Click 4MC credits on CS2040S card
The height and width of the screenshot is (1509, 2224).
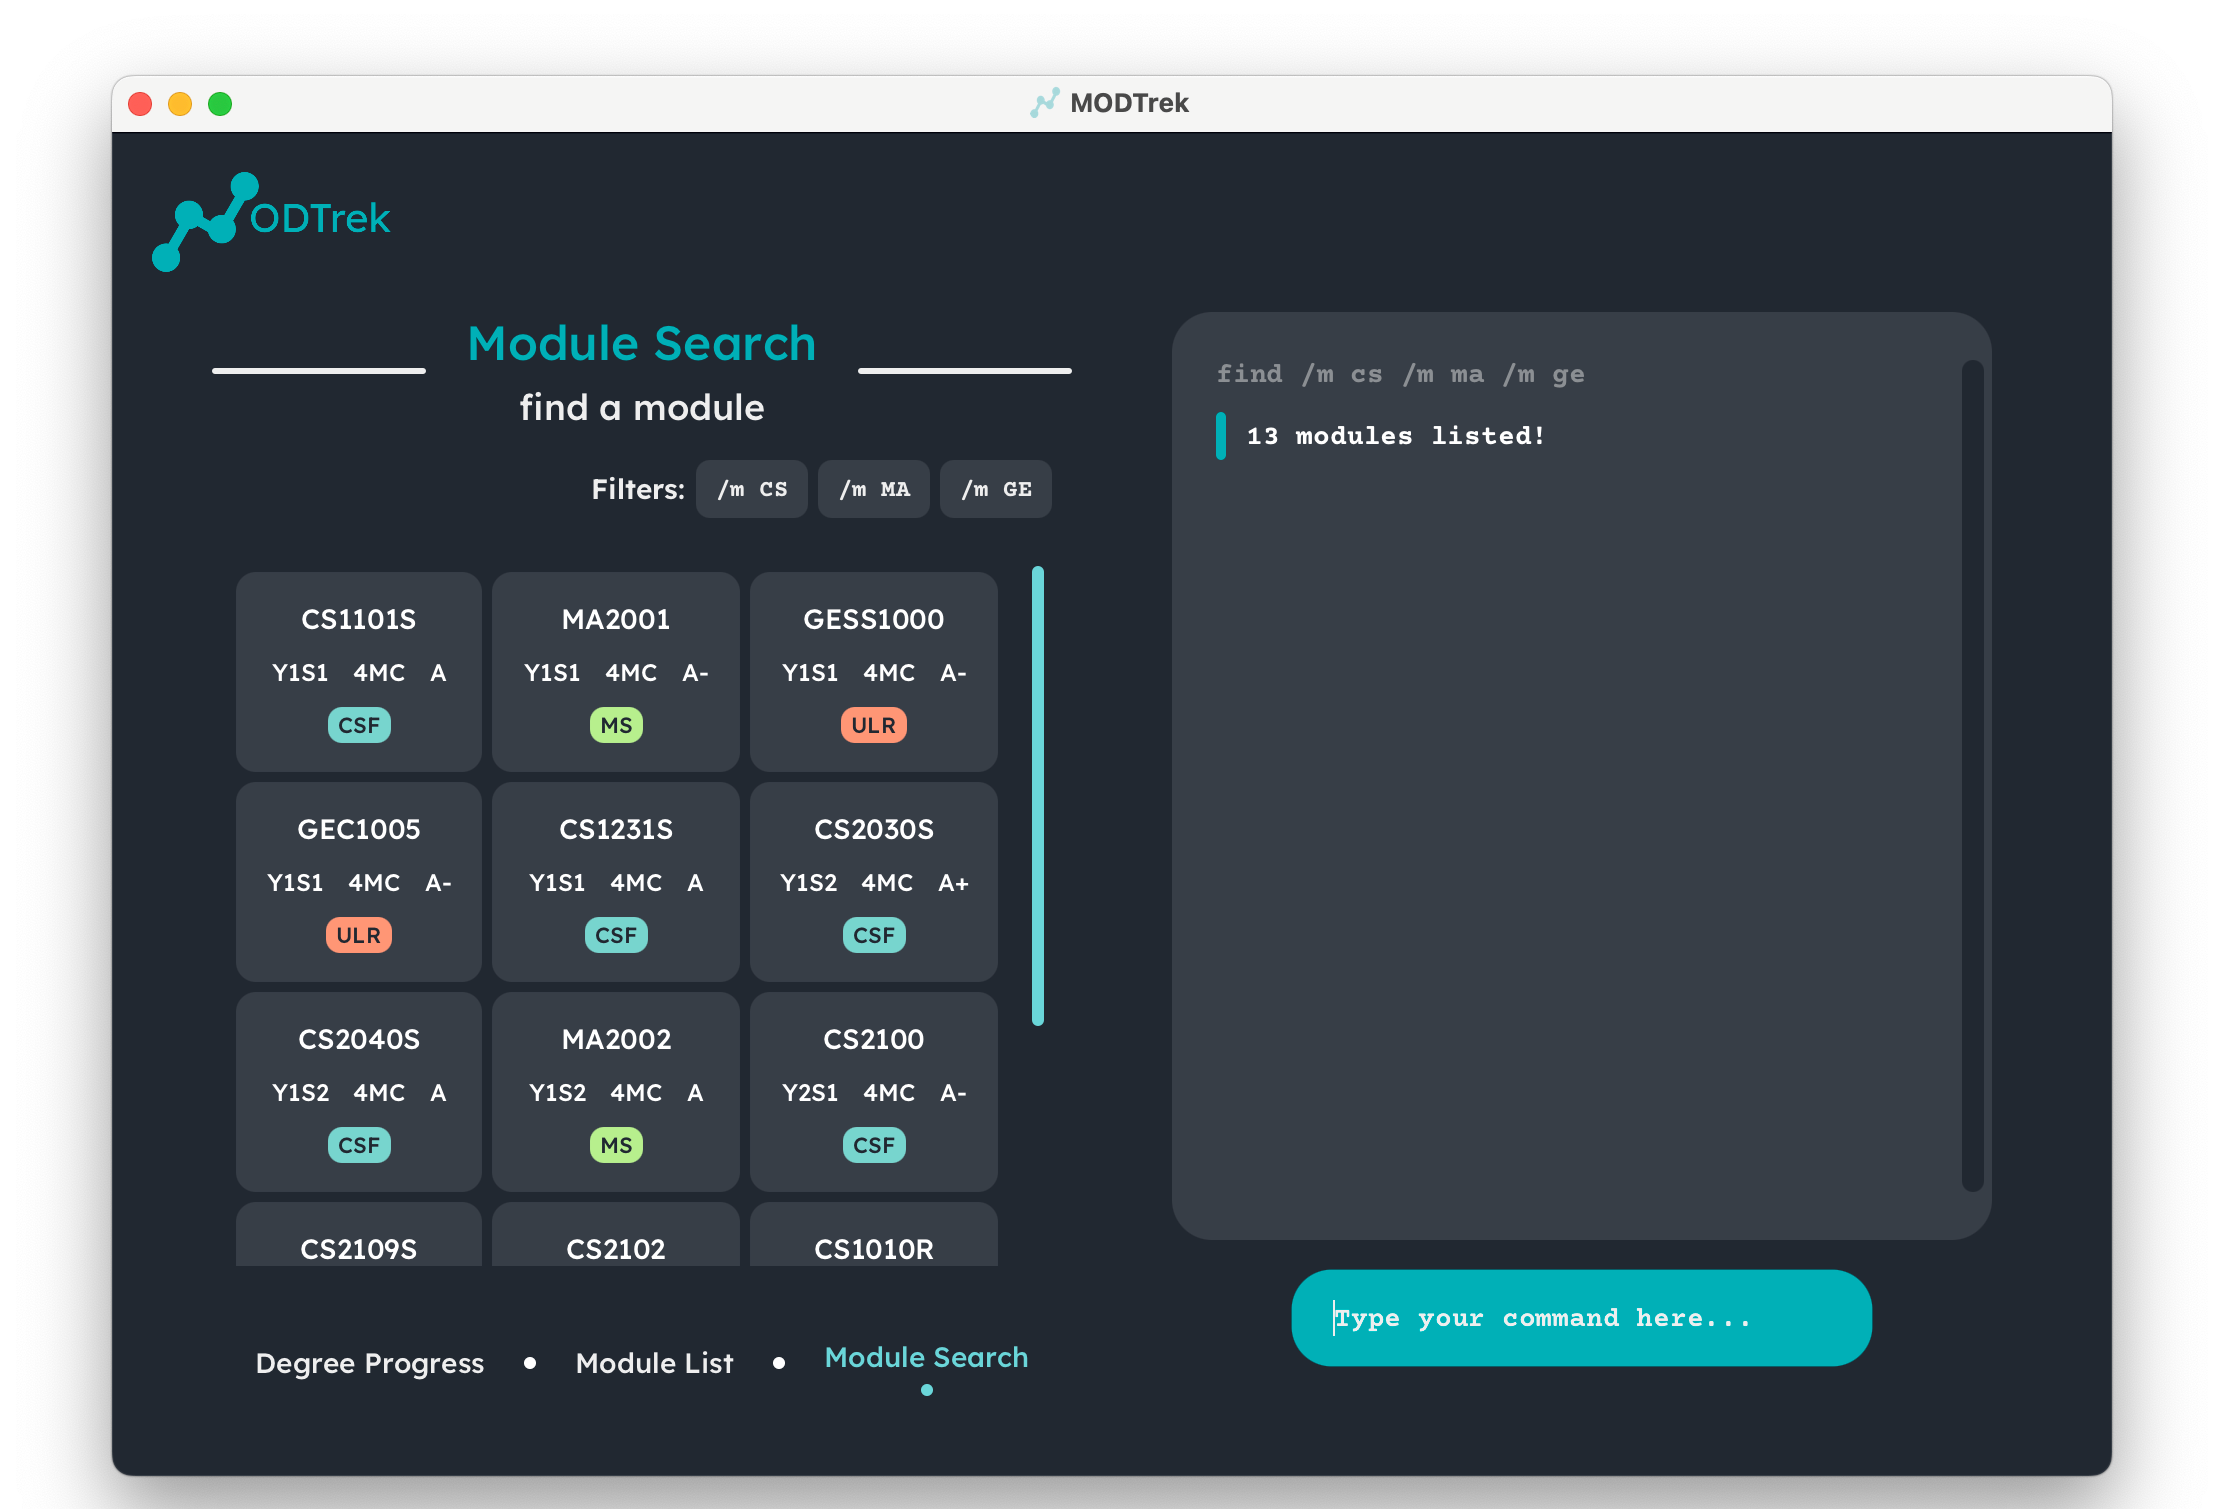(379, 1093)
